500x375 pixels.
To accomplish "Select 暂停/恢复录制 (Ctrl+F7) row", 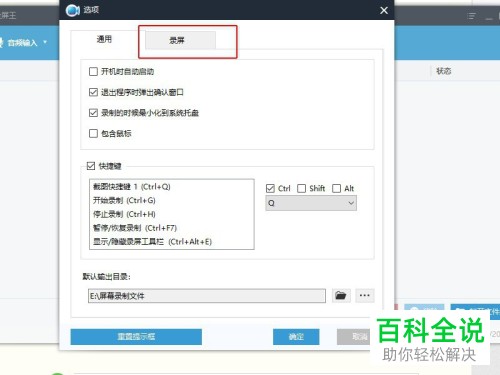I will (172, 228).
